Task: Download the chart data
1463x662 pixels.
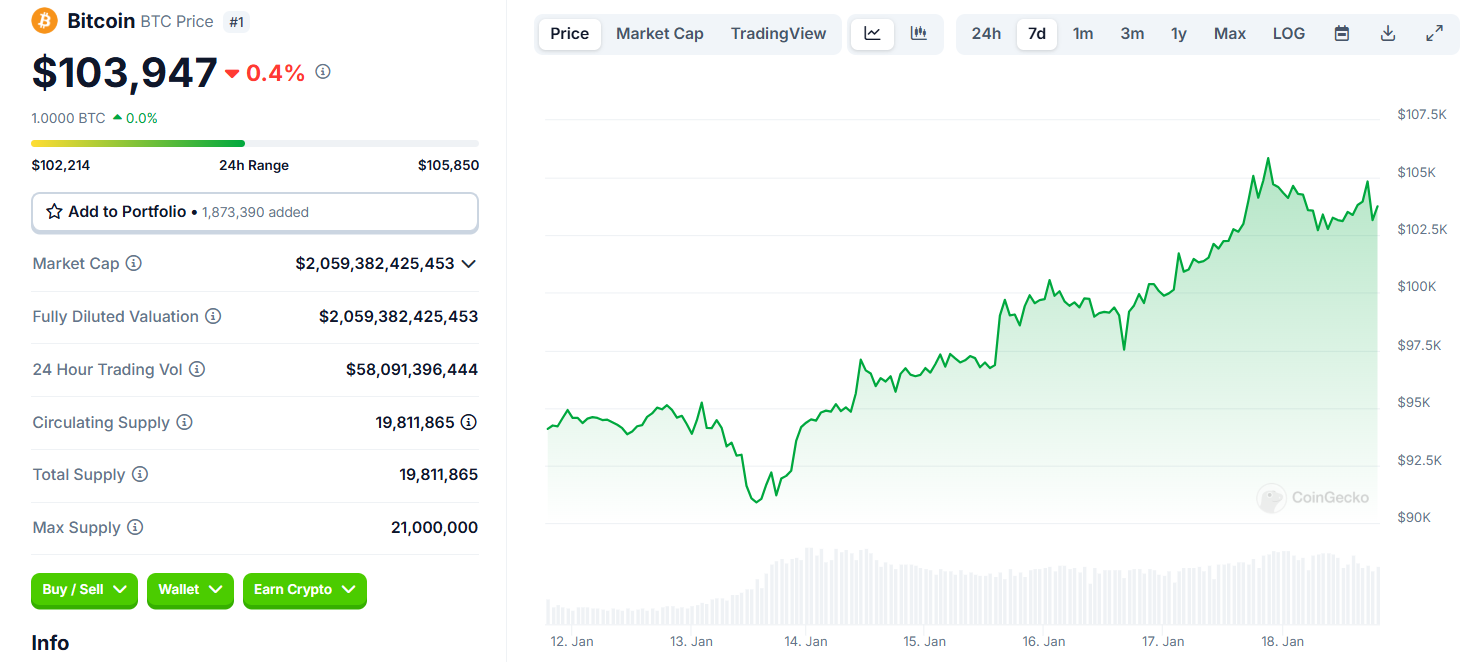Action: (x=1388, y=34)
